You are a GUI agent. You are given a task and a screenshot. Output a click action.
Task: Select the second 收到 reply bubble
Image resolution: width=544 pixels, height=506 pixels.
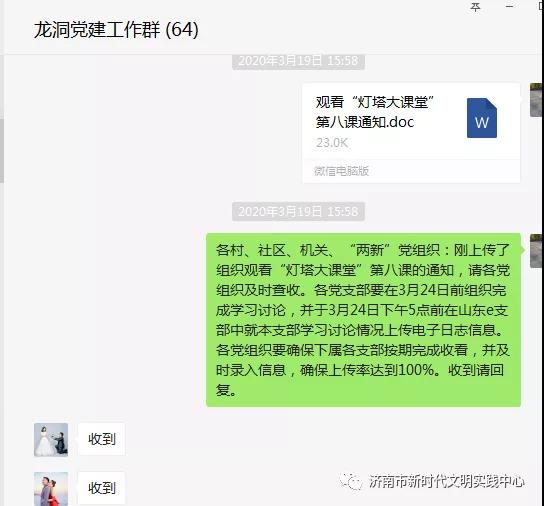click(x=101, y=488)
